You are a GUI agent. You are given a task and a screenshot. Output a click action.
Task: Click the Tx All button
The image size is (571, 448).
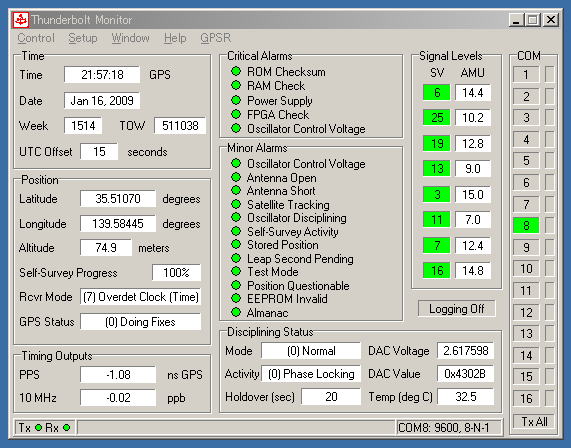coord(534,421)
